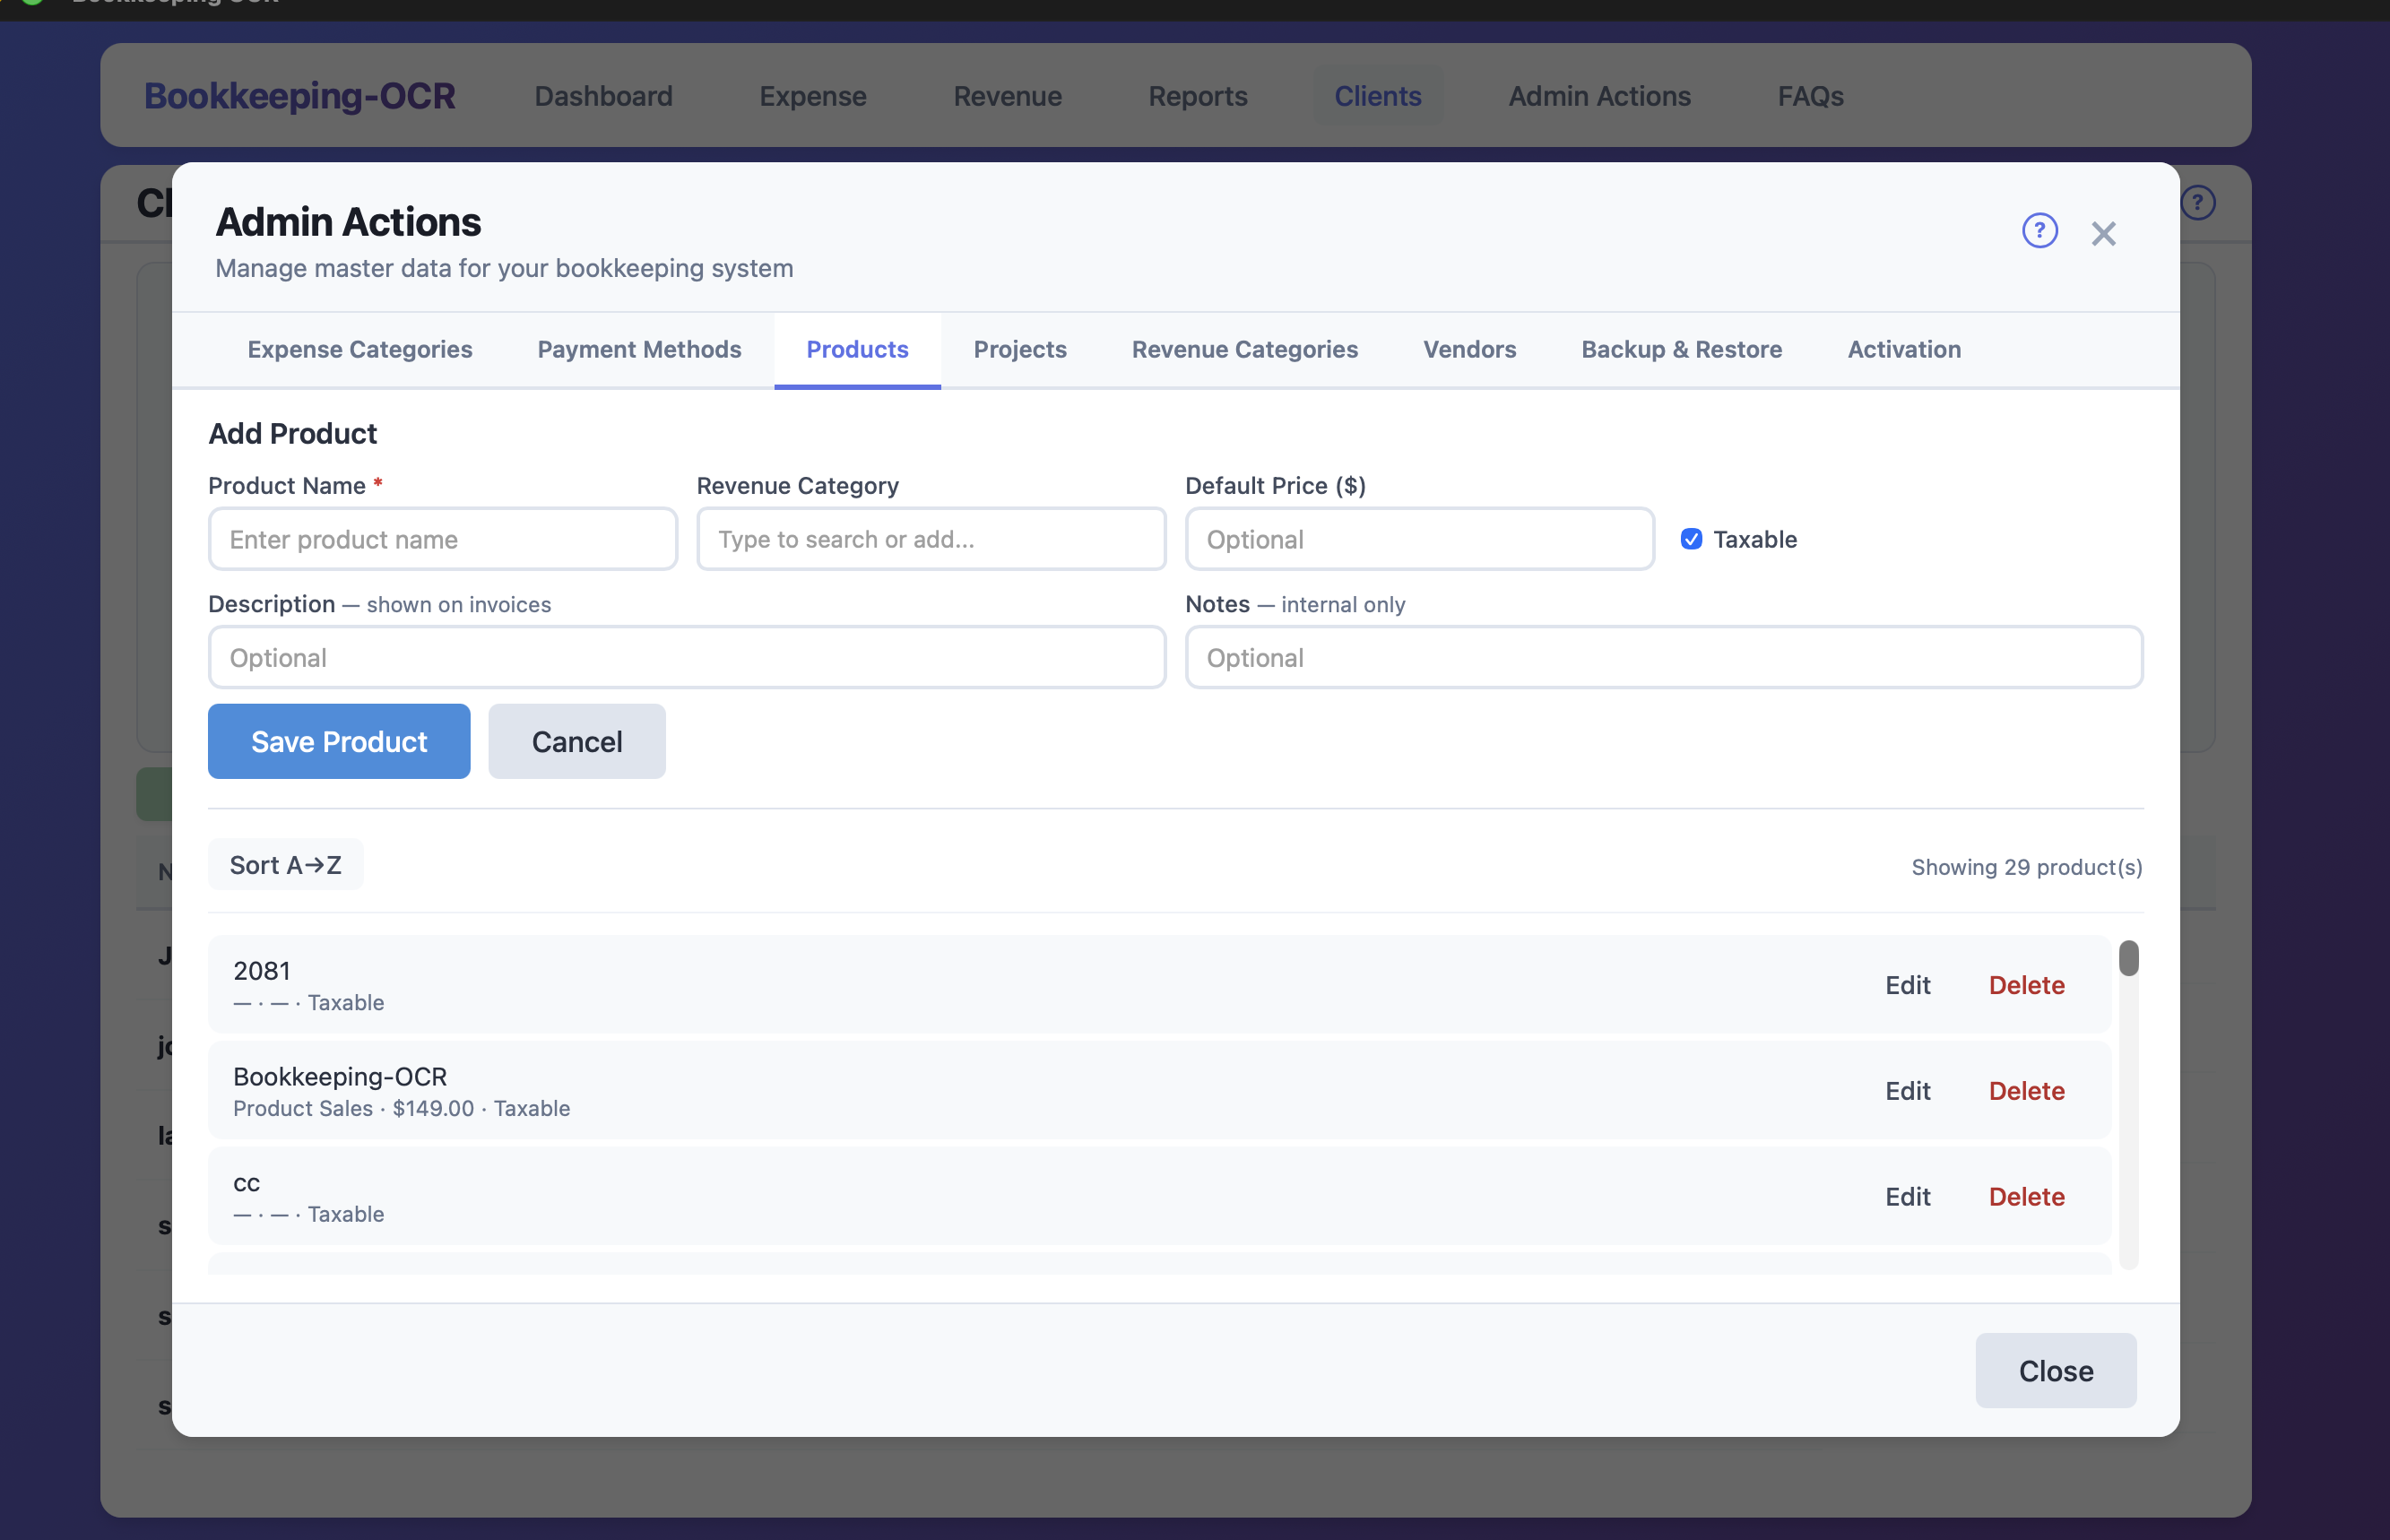Delete the Bookkeeping-OCR product

click(2026, 1091)
